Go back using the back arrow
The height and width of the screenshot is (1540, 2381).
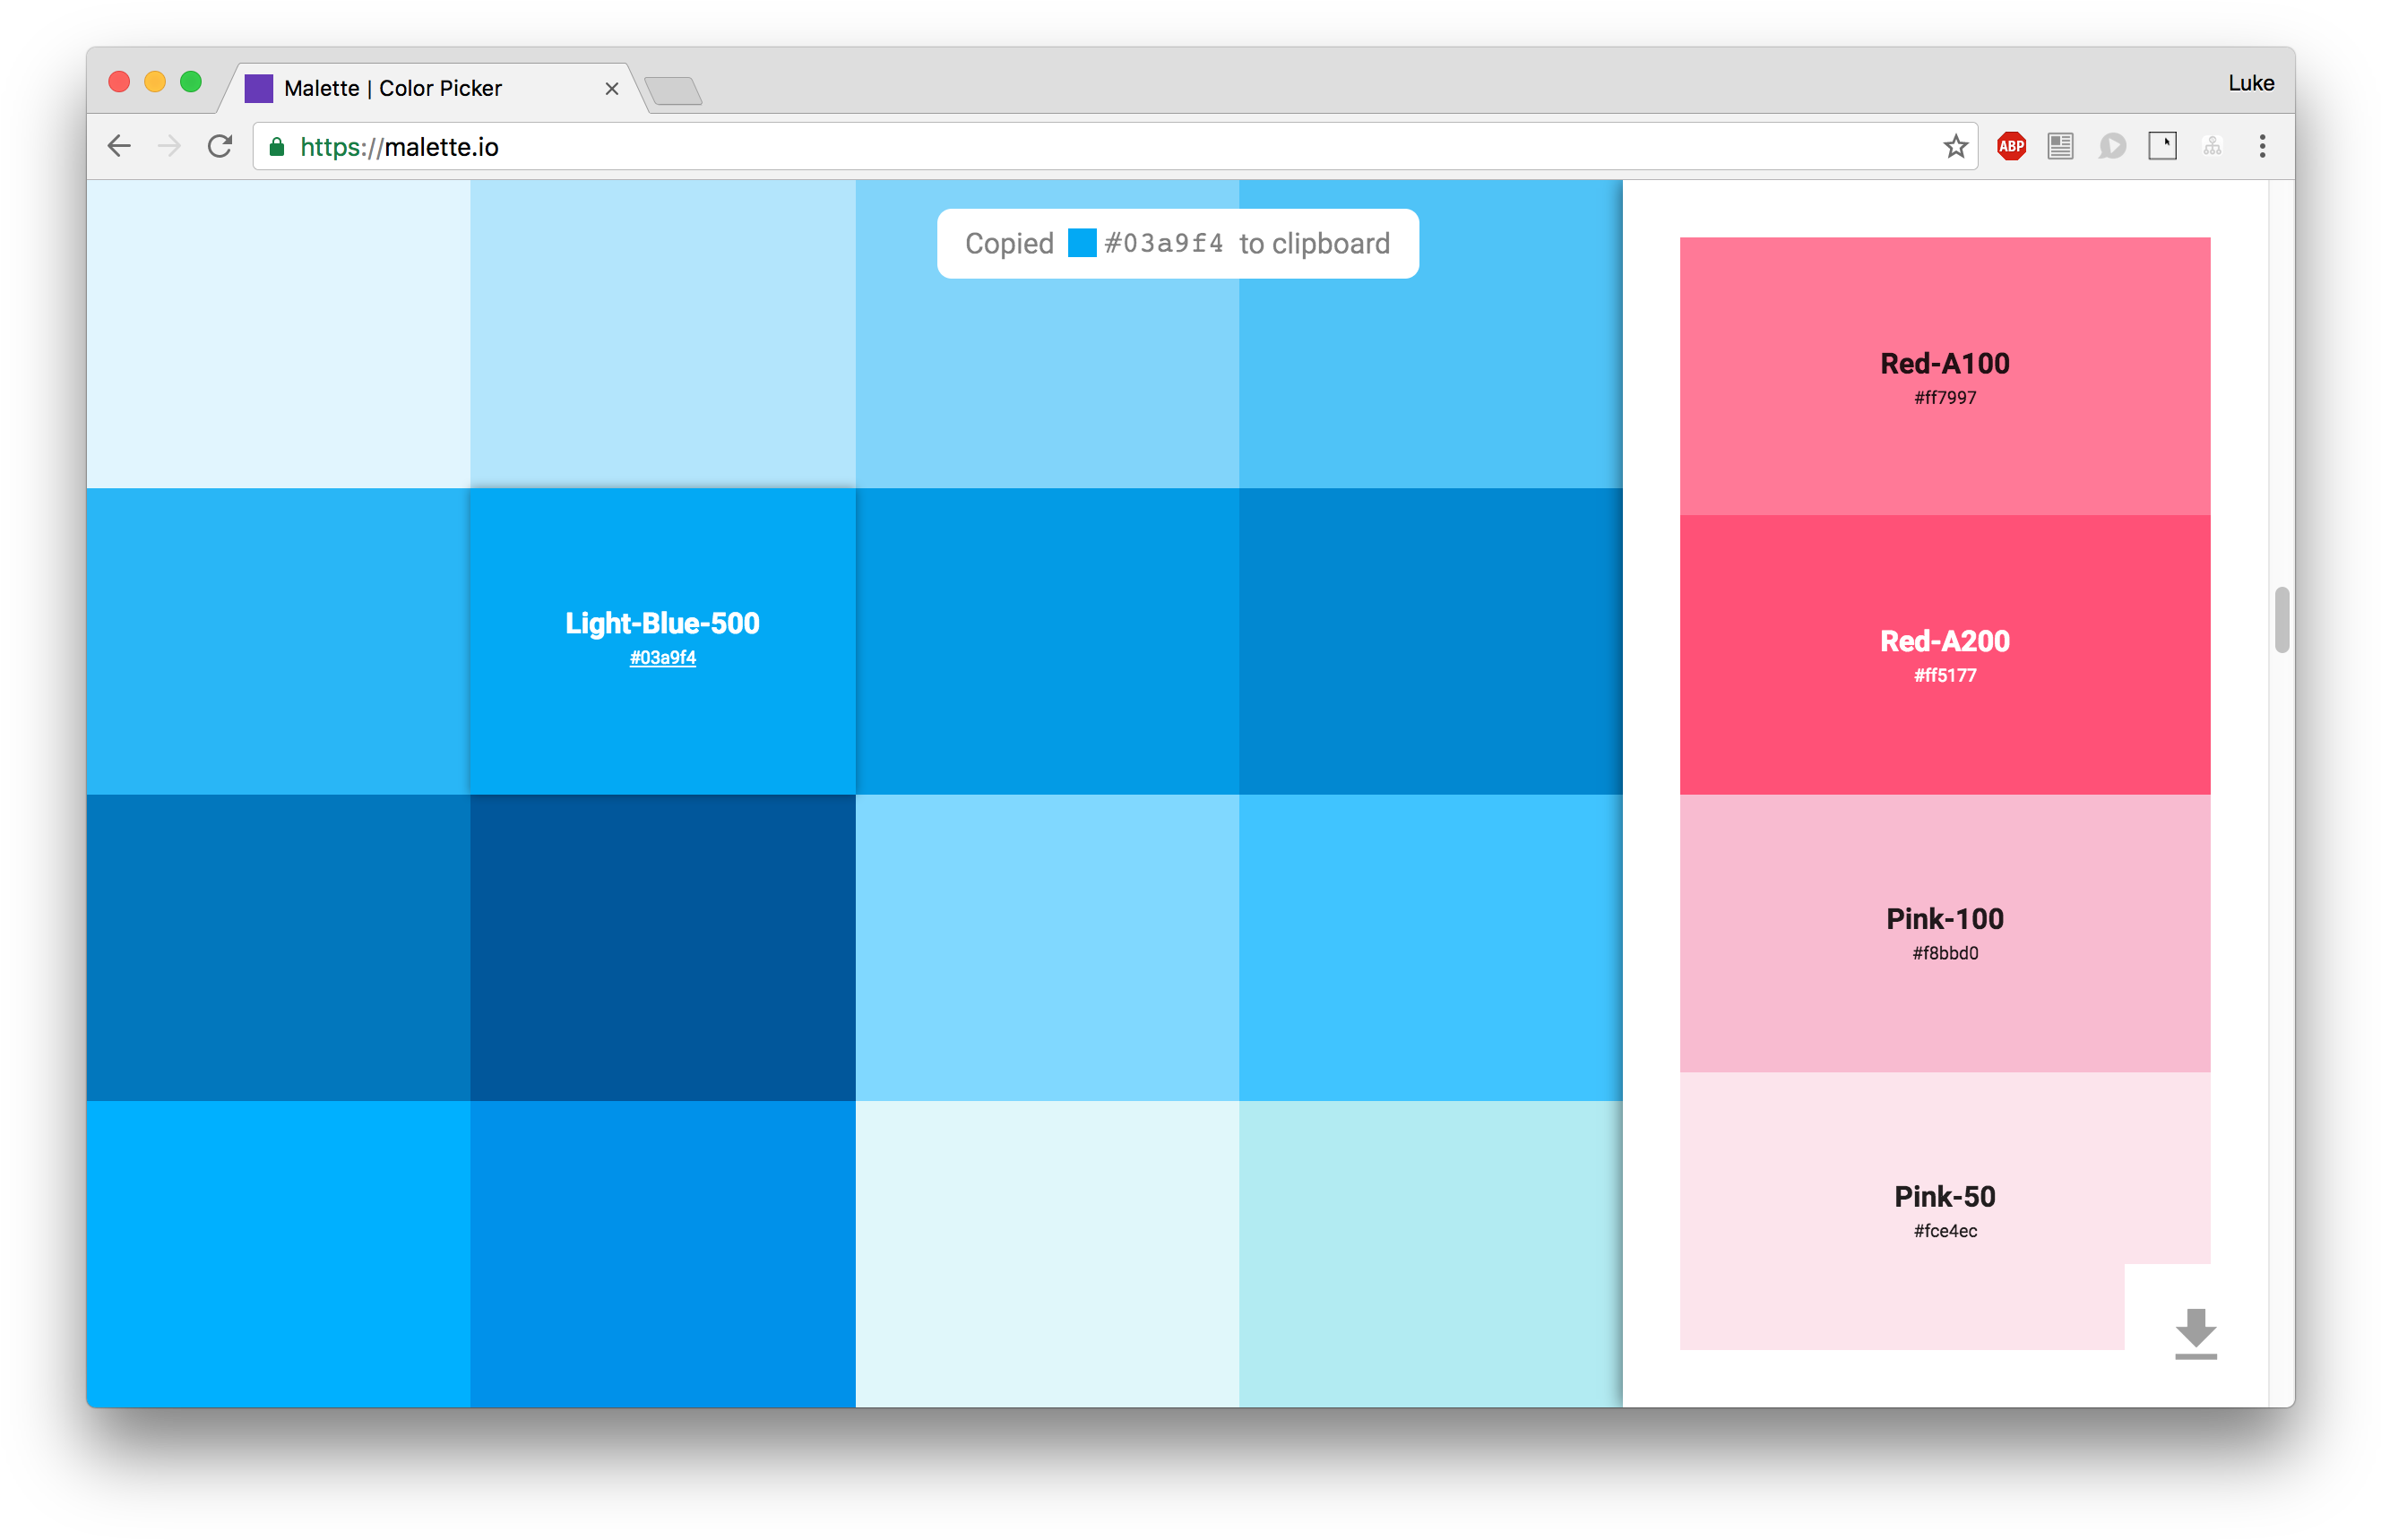coord(119,147)
